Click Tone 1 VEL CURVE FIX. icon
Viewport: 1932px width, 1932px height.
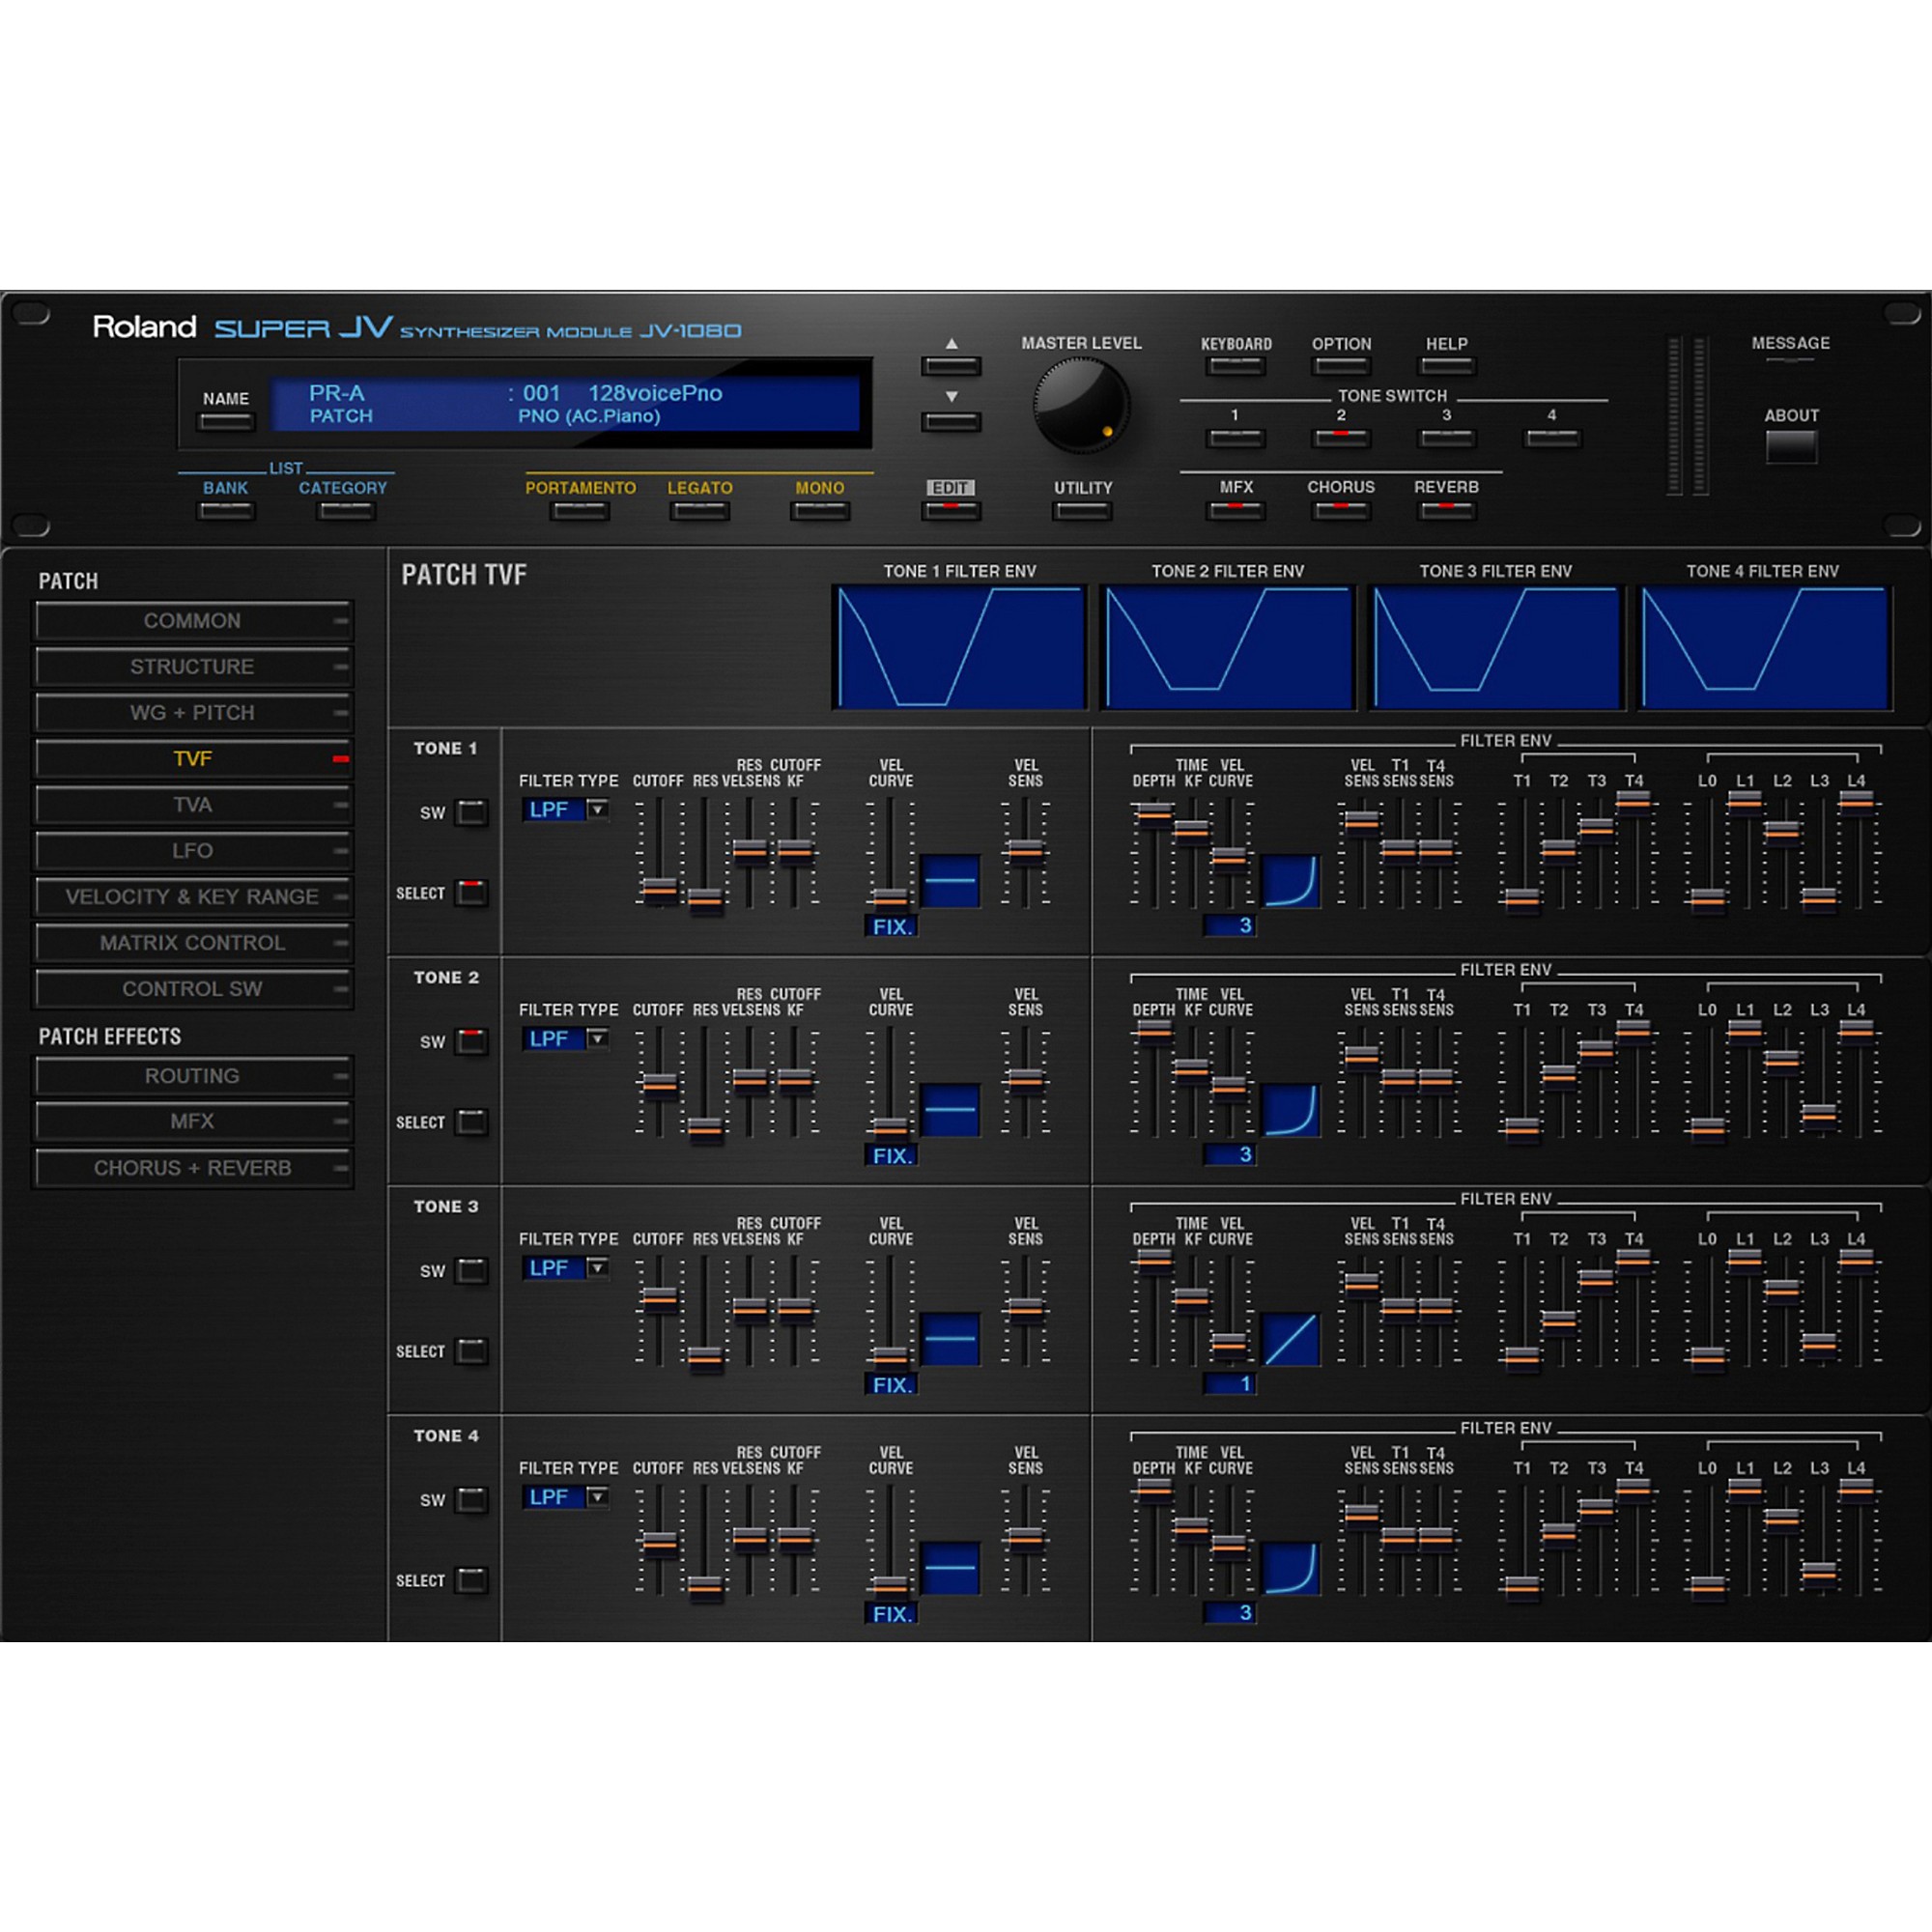[x=950, y=881]
